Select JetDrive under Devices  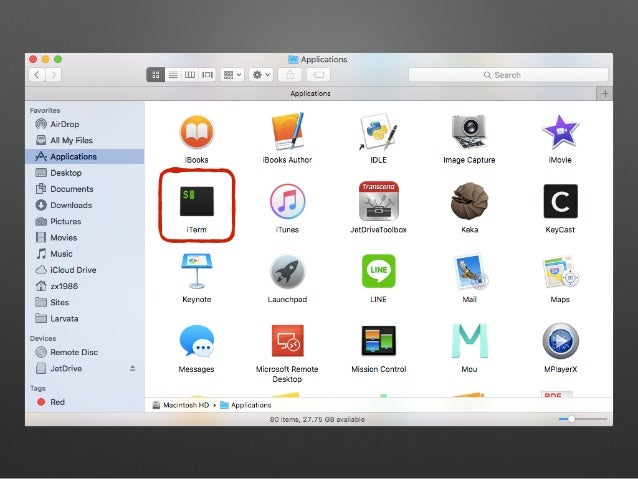tap(85, 368)
